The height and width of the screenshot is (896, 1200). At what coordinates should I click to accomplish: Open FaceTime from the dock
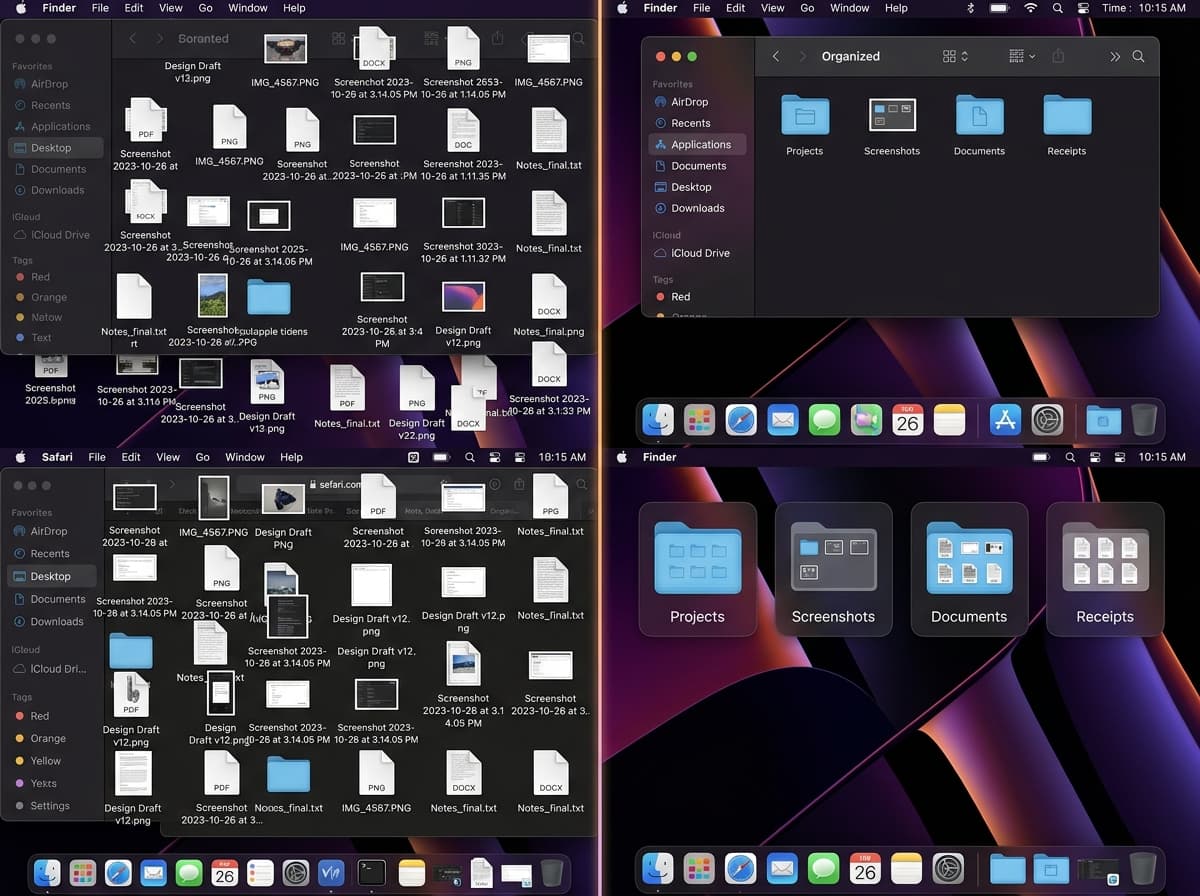pyautogui.click(x=865, y=420)
